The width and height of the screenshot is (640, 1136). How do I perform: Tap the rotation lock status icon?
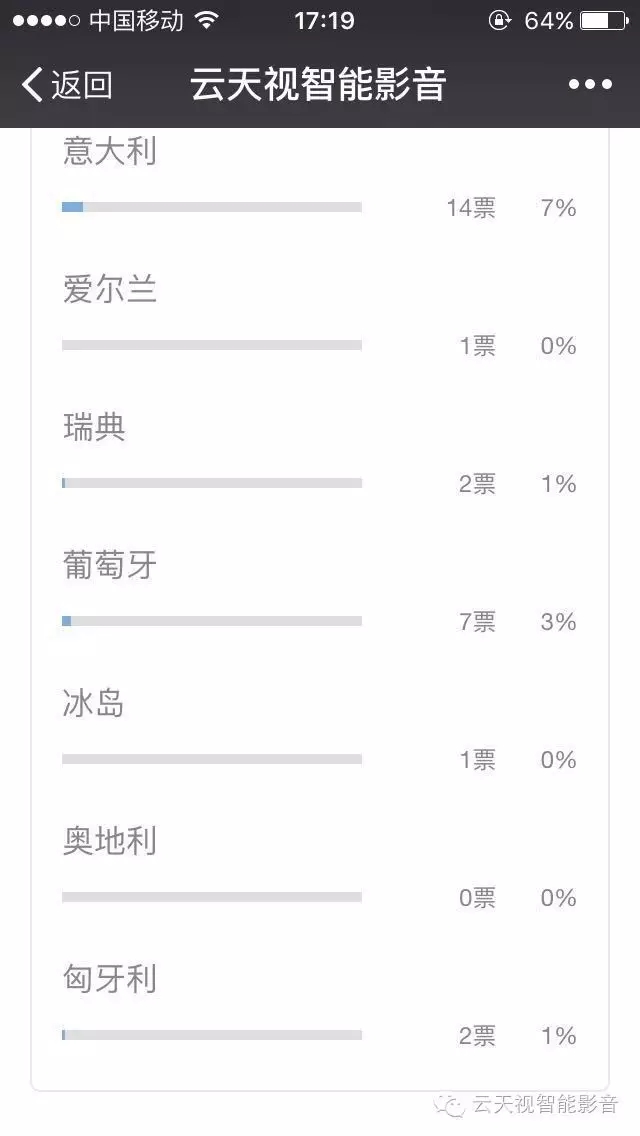click(499, 21)
